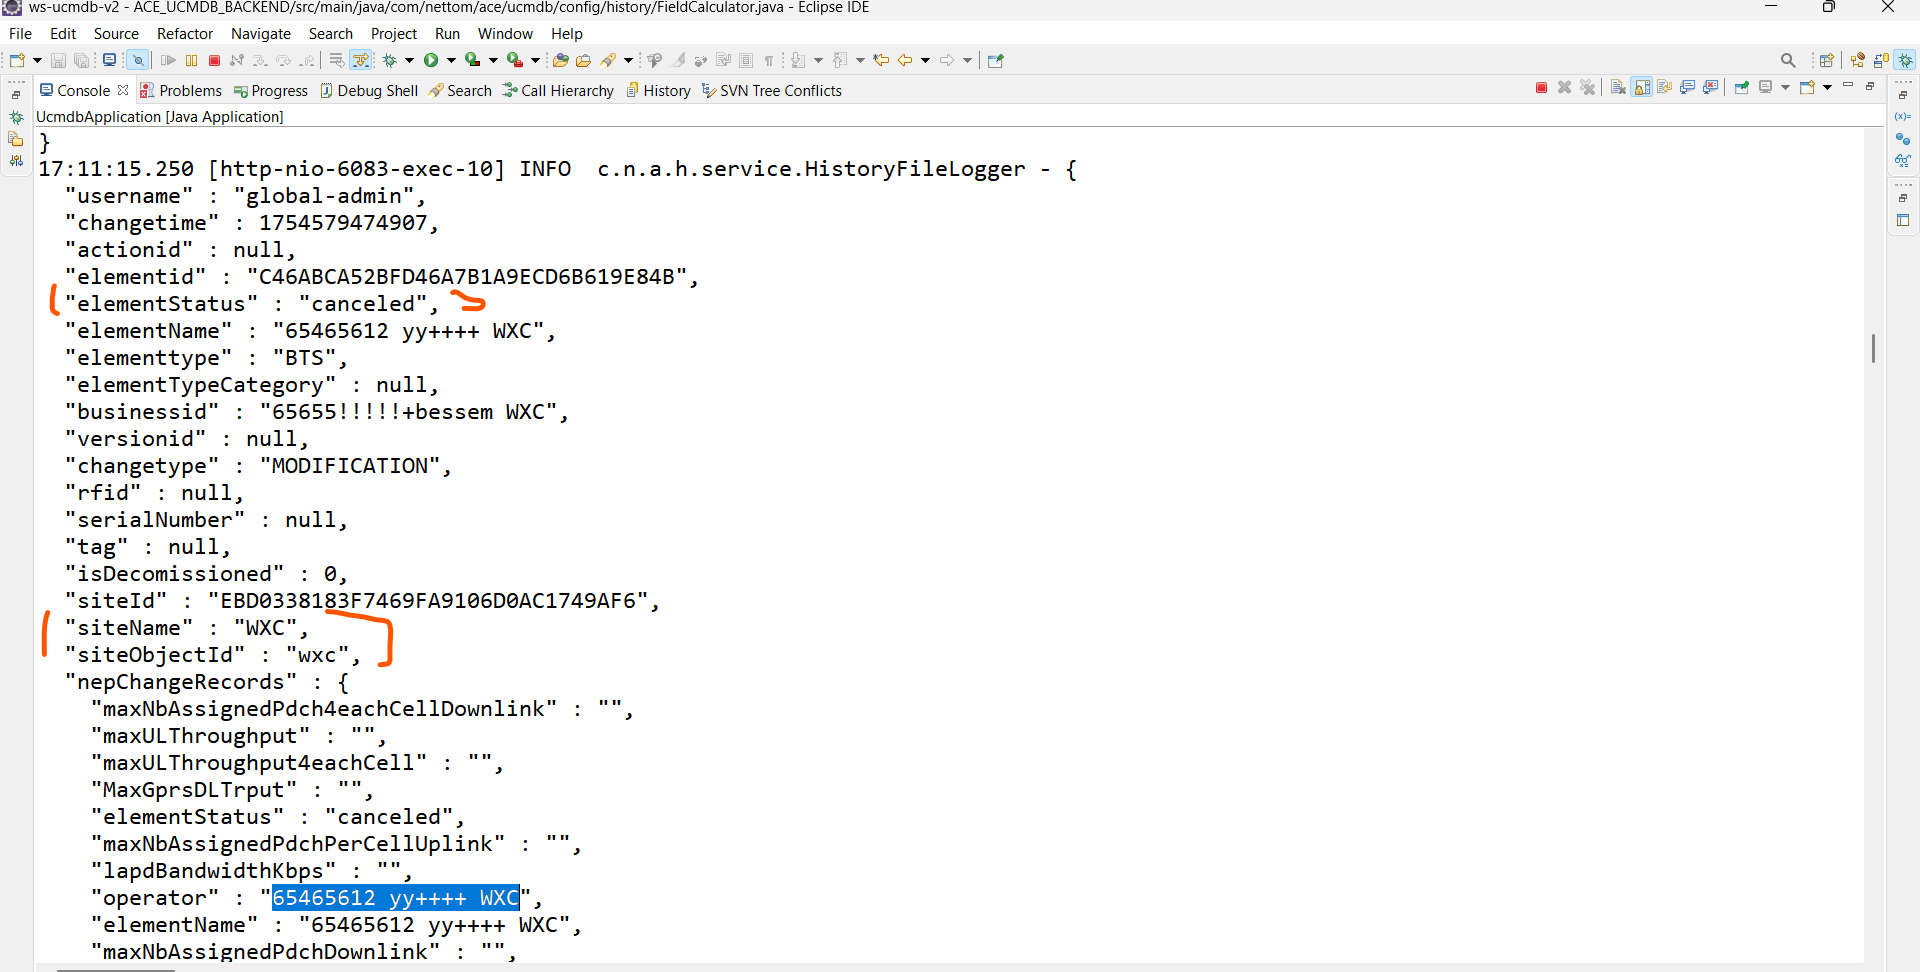Click the Clear Console icon
The image size is (1920, 972).
coord(1618,88)
